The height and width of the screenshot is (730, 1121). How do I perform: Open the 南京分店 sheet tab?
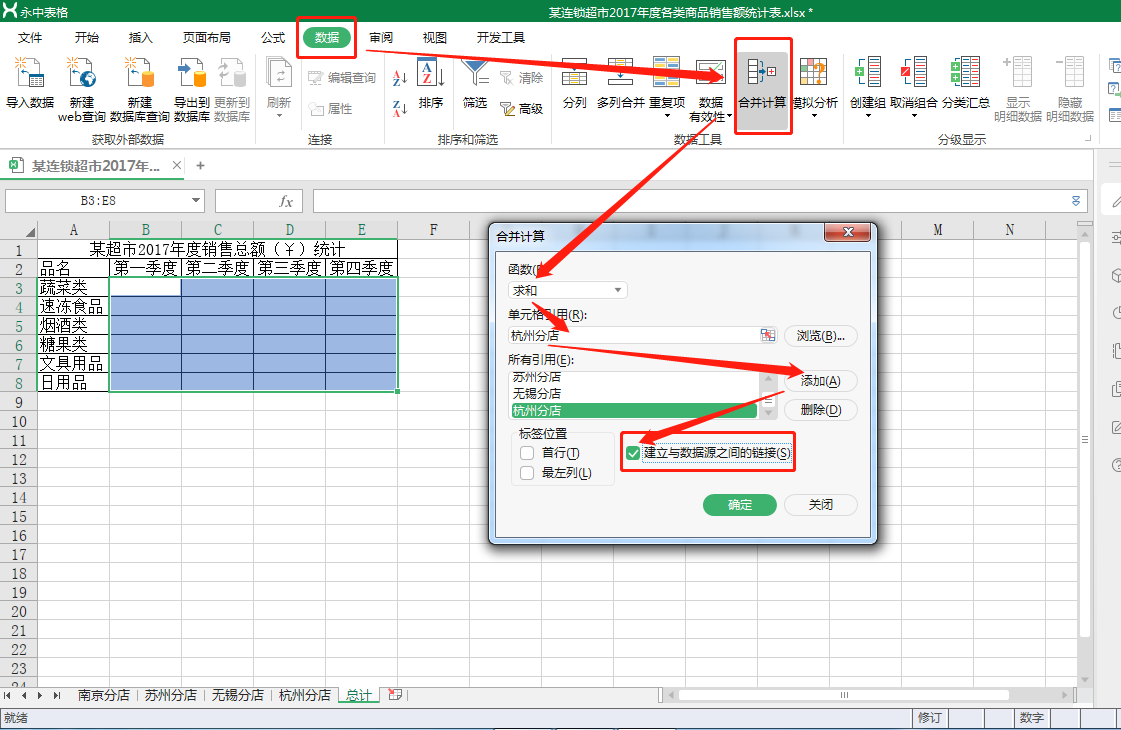click(x=104, y=695)
